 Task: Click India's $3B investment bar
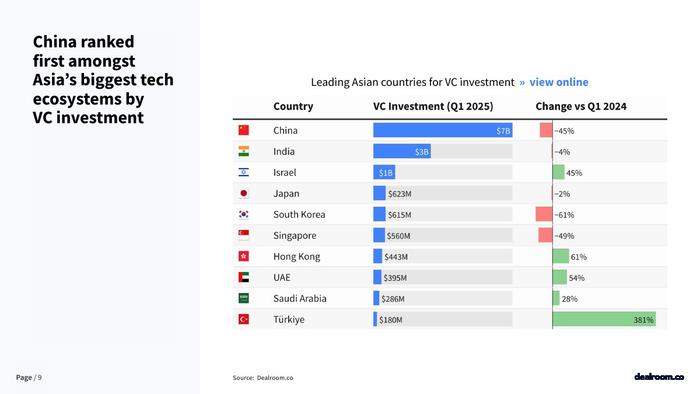pyautogui.click(x=402, y=151)
